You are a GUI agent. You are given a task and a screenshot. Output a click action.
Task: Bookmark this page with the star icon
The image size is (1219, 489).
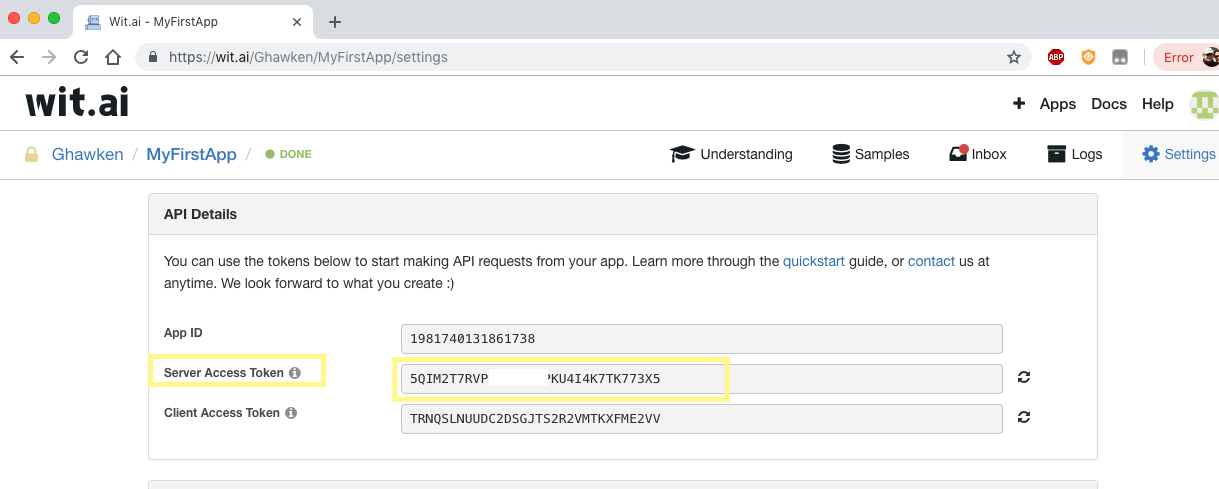pyautogui.click(x=1013, y=57)
